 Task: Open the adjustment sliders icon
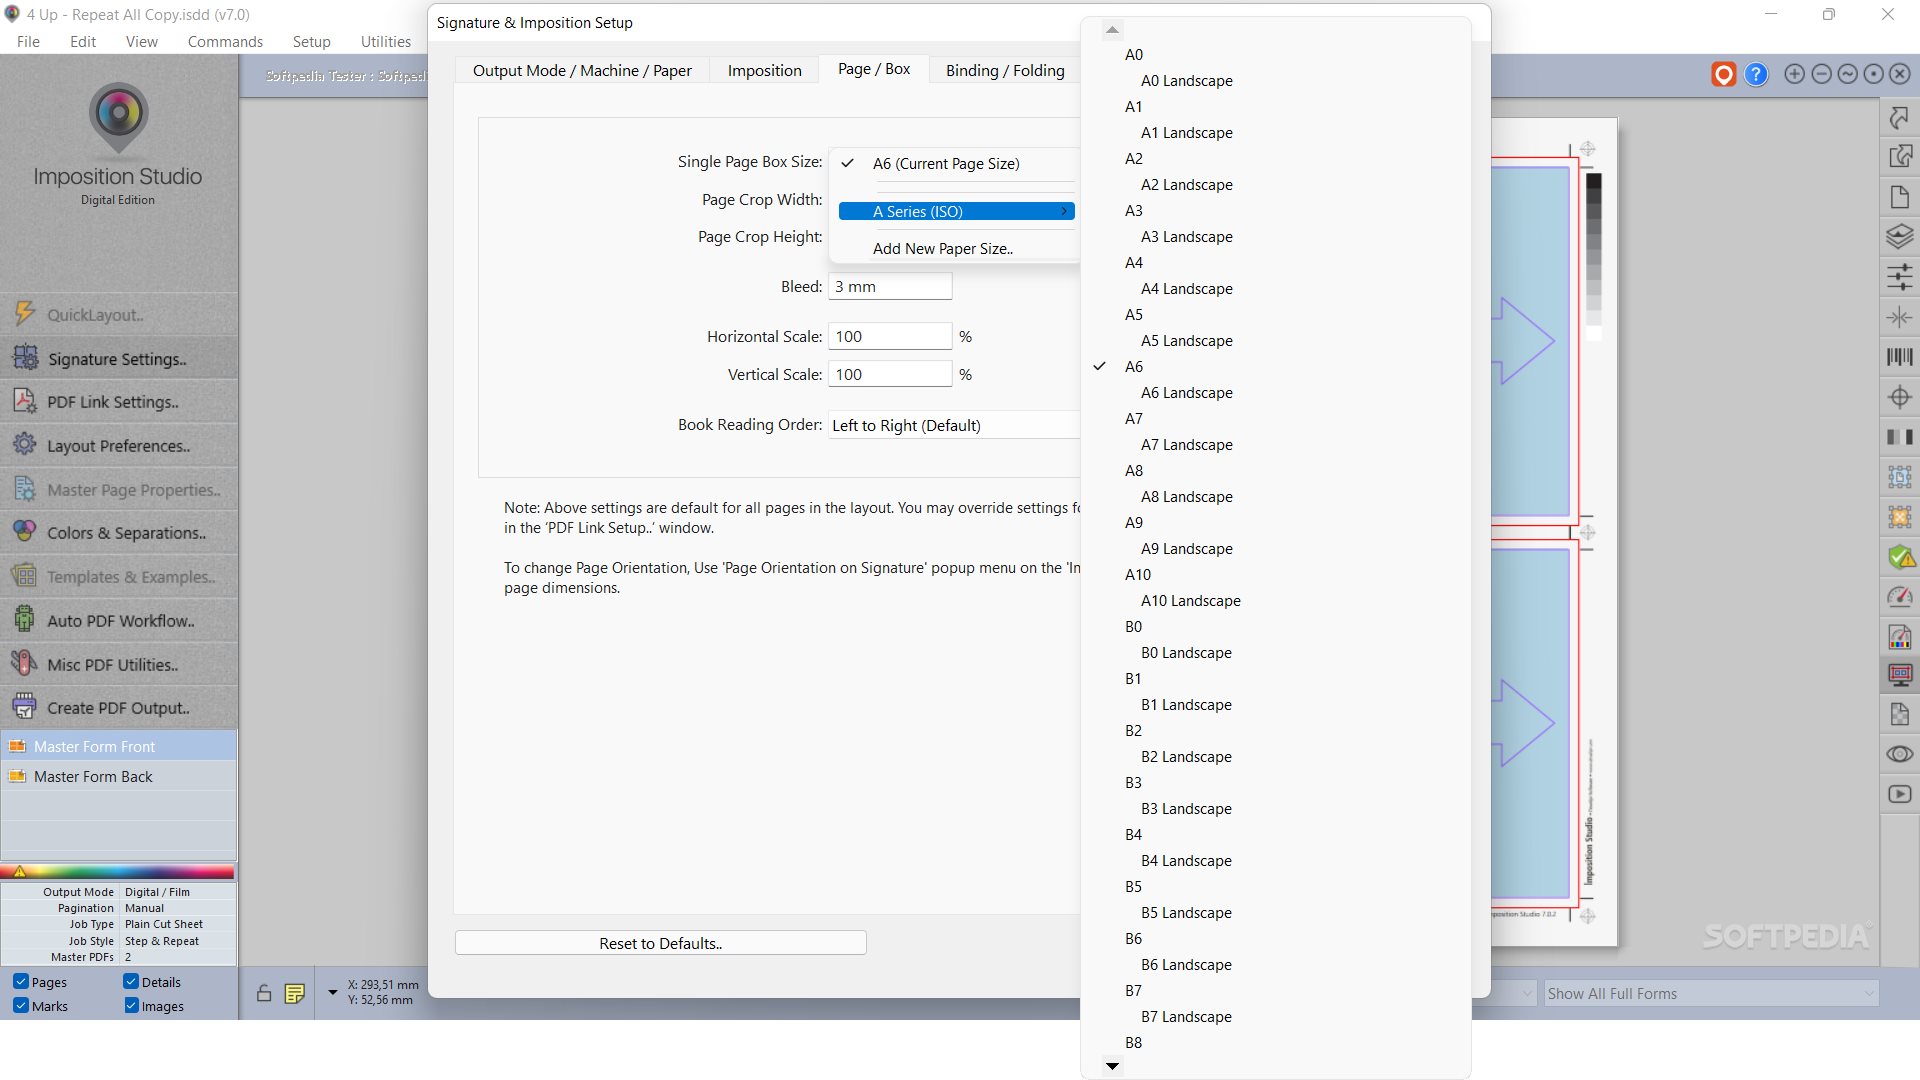[x=1899, y=277]
